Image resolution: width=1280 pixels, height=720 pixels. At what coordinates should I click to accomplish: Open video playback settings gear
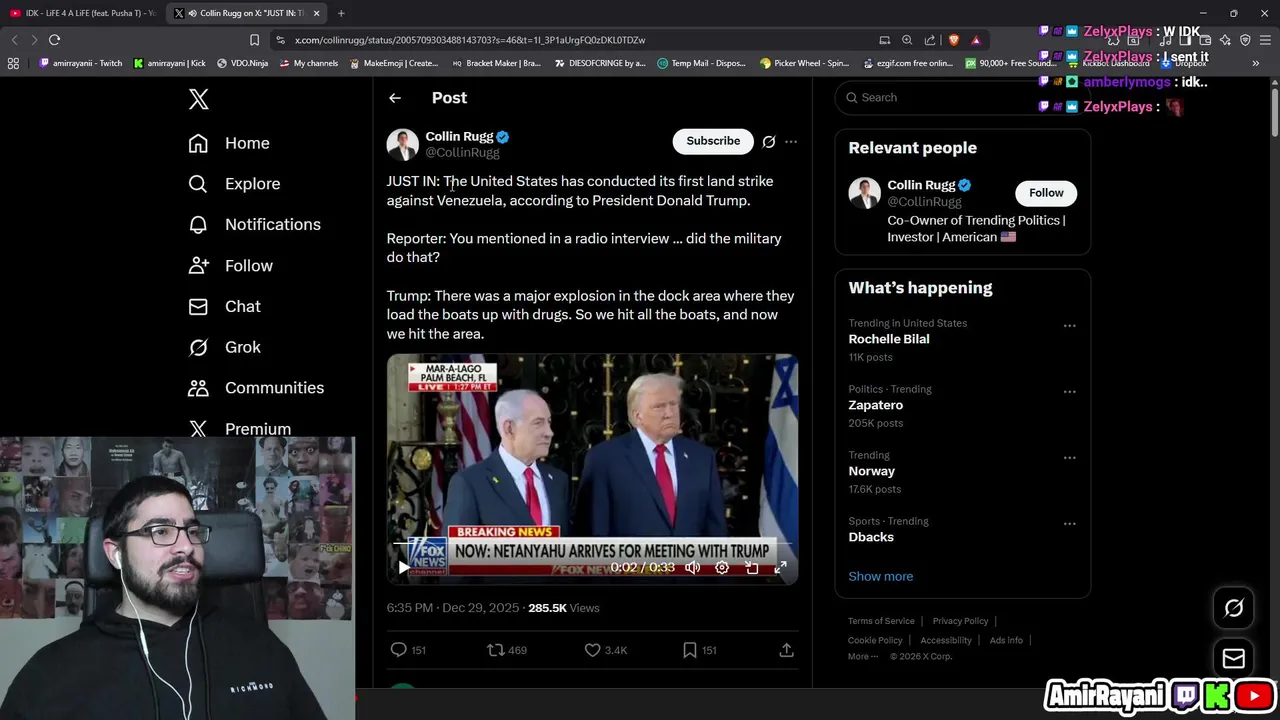pos(722,567)
